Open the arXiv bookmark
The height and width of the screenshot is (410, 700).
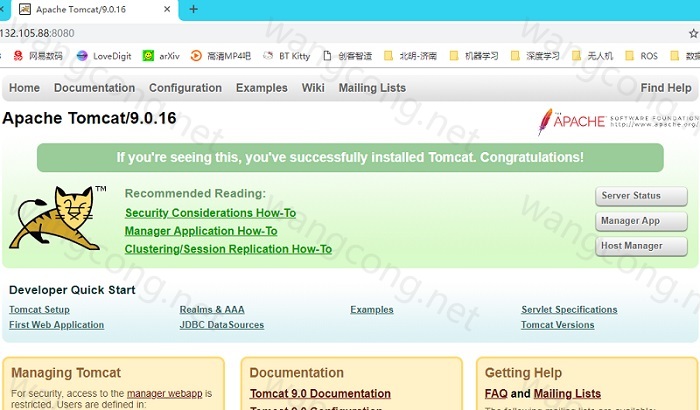[161, 56]
